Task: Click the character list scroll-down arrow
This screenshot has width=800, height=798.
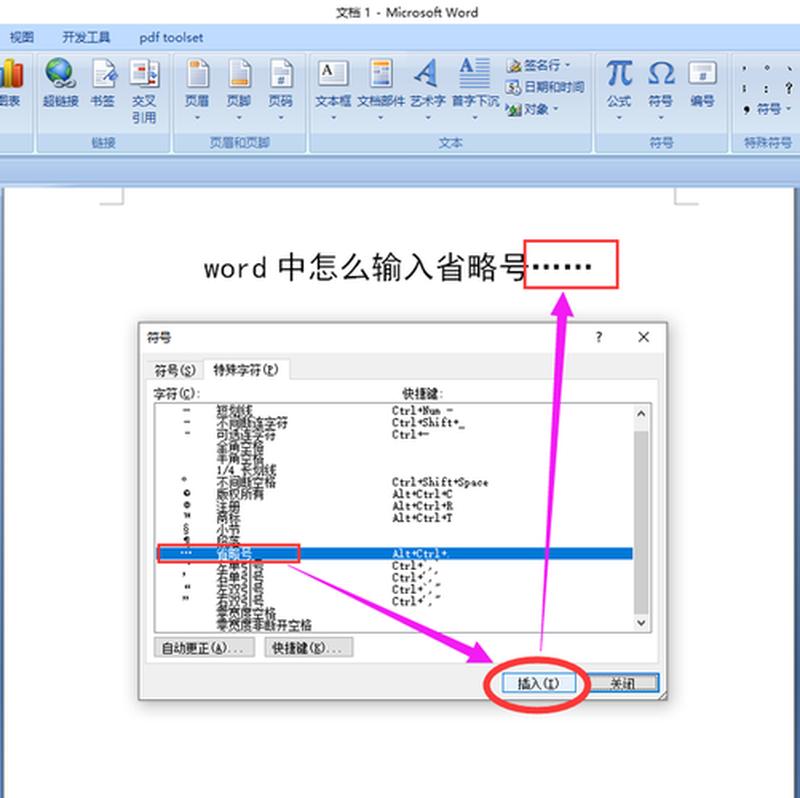Action: click(x=641, y=623)
